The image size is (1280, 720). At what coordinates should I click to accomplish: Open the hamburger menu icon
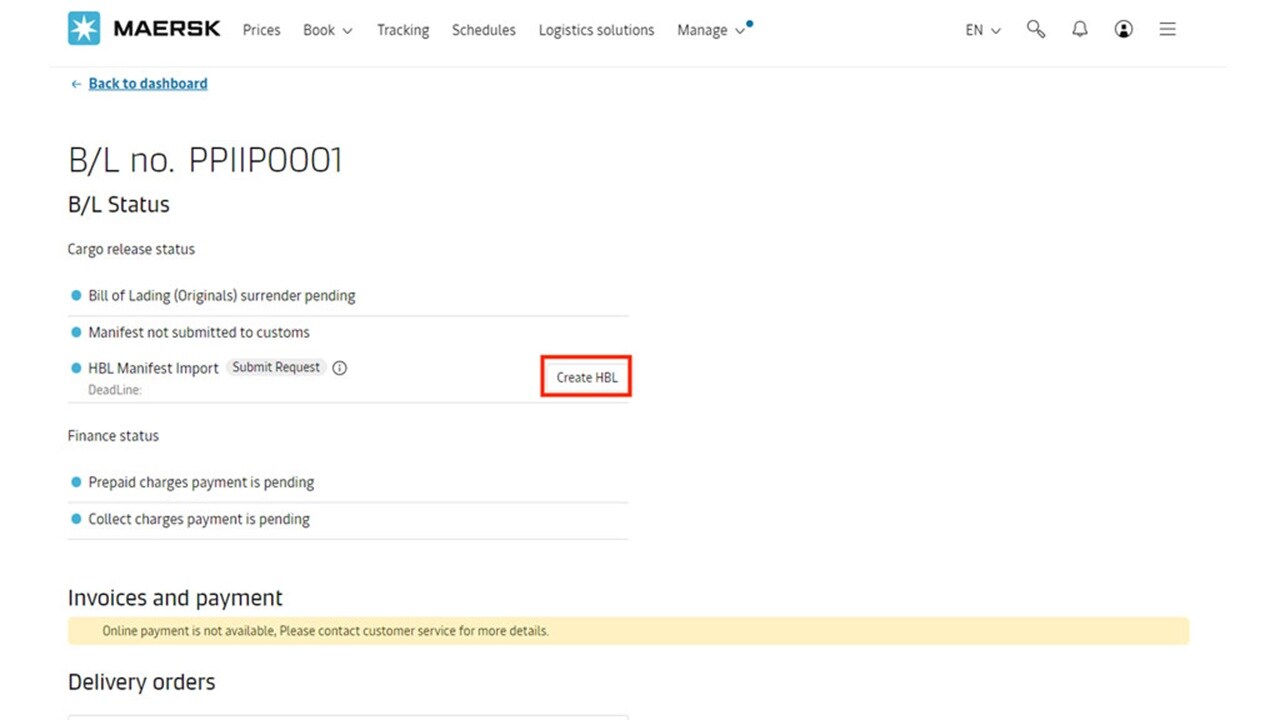tap(1167, 30)
